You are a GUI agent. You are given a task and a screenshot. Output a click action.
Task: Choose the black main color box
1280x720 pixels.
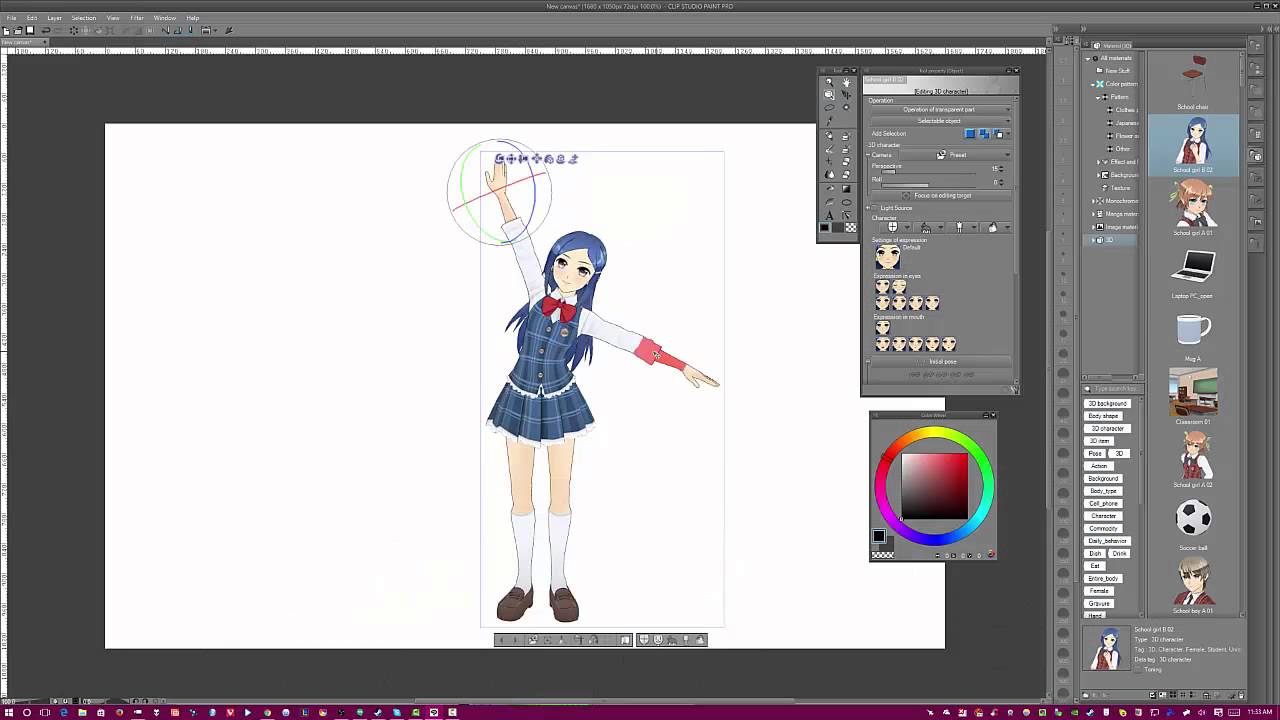(824, 227)
